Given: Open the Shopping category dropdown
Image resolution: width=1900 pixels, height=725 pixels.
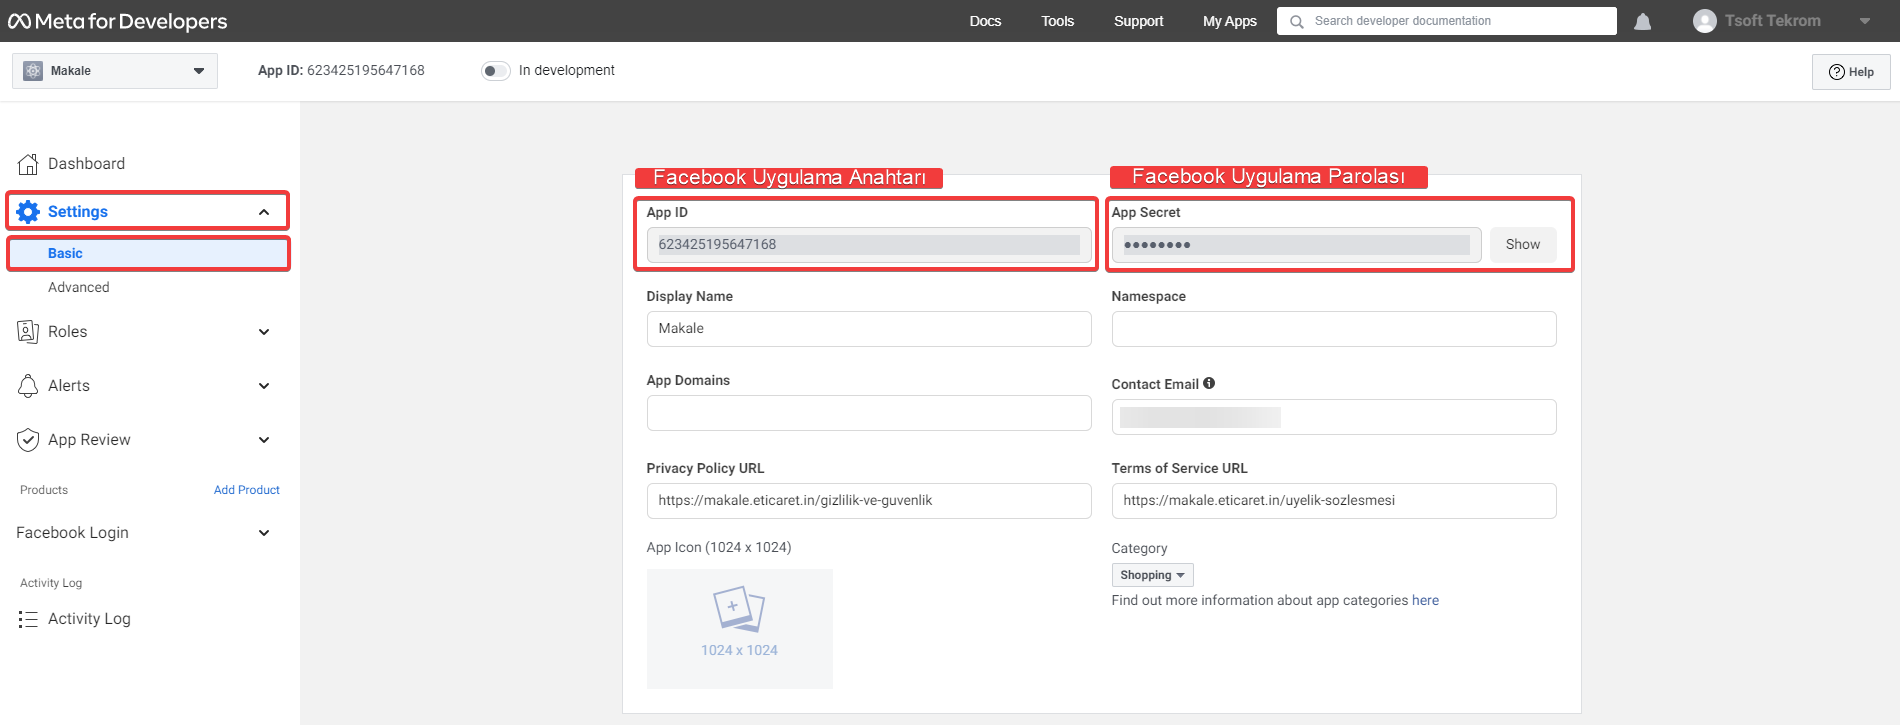Looking at the screenshot, I should (x=1152, y=575).
